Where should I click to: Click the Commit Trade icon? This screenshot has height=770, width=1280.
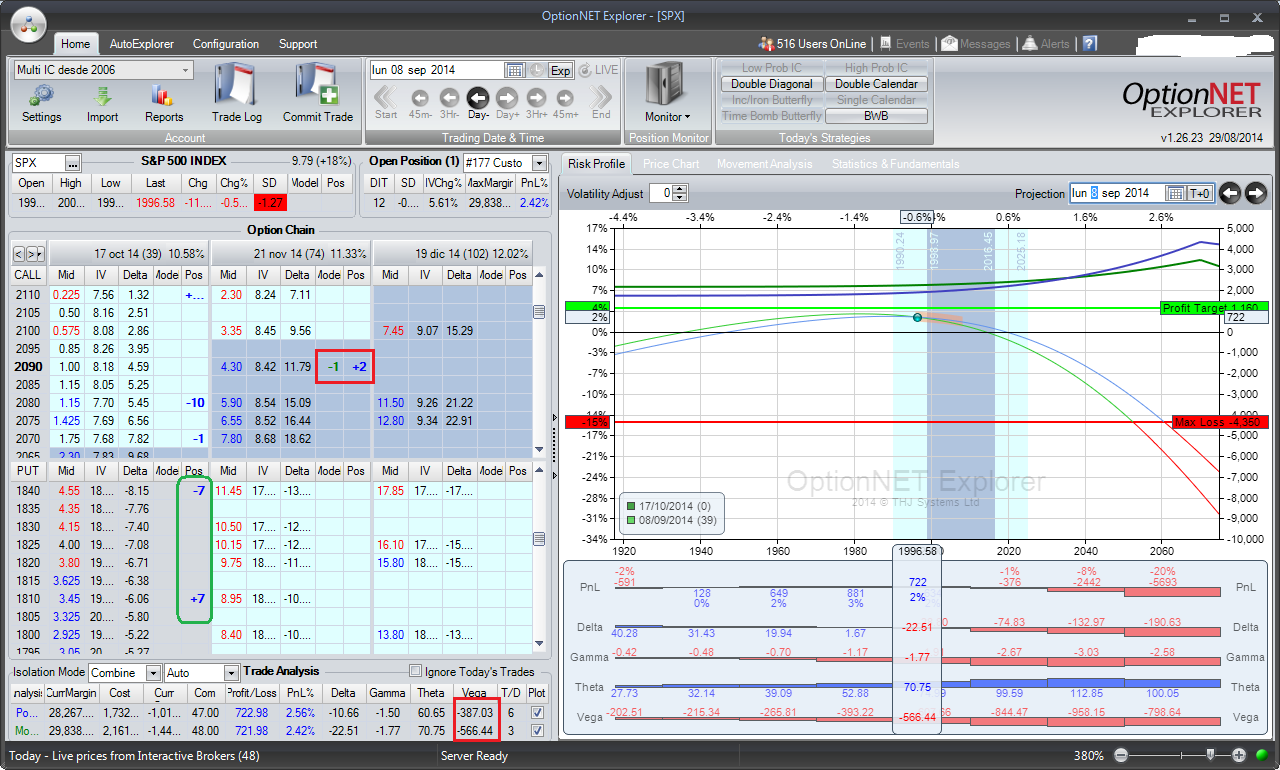(317, 90)
